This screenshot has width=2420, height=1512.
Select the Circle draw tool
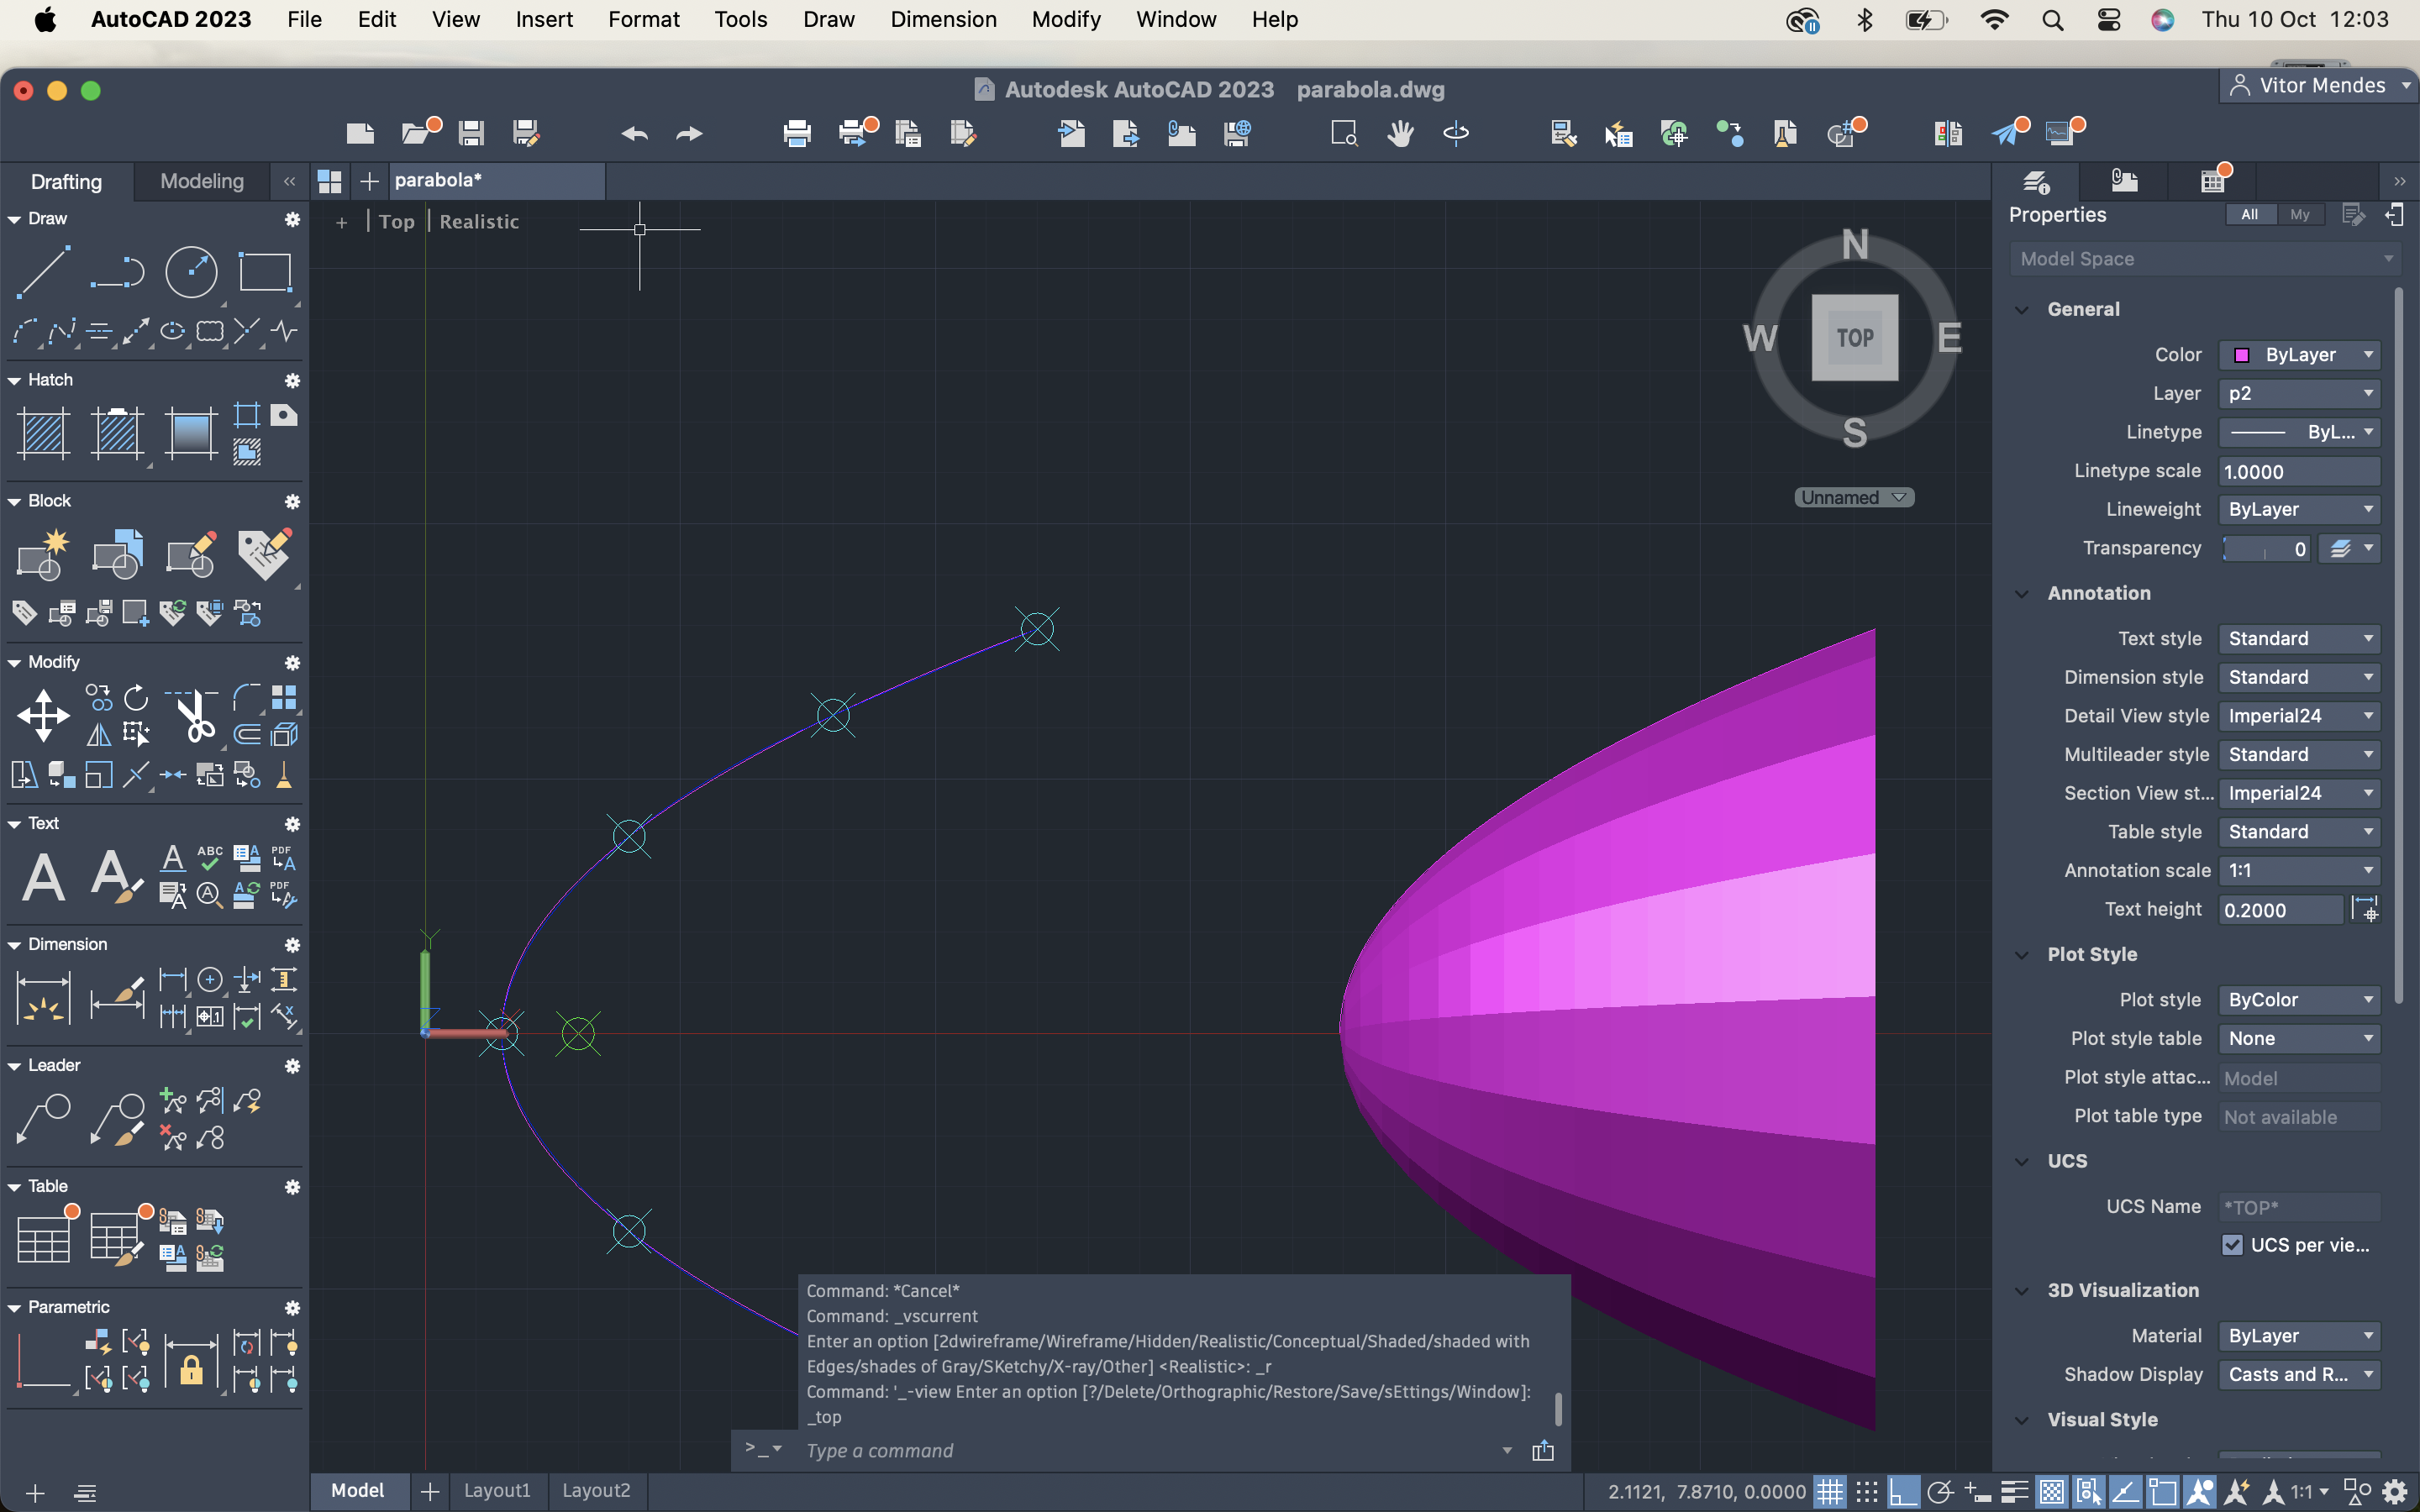(x=191, y=271)
